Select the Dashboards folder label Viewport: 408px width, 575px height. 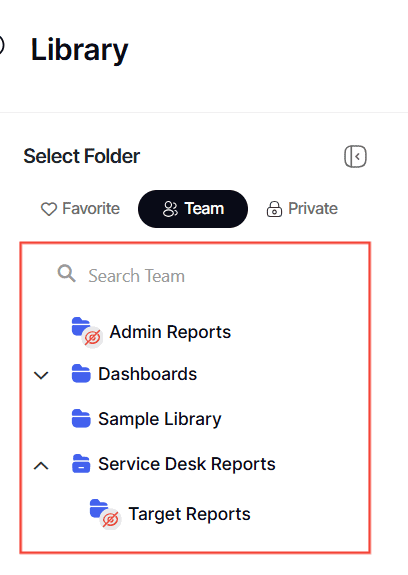[x=147, y=374]
